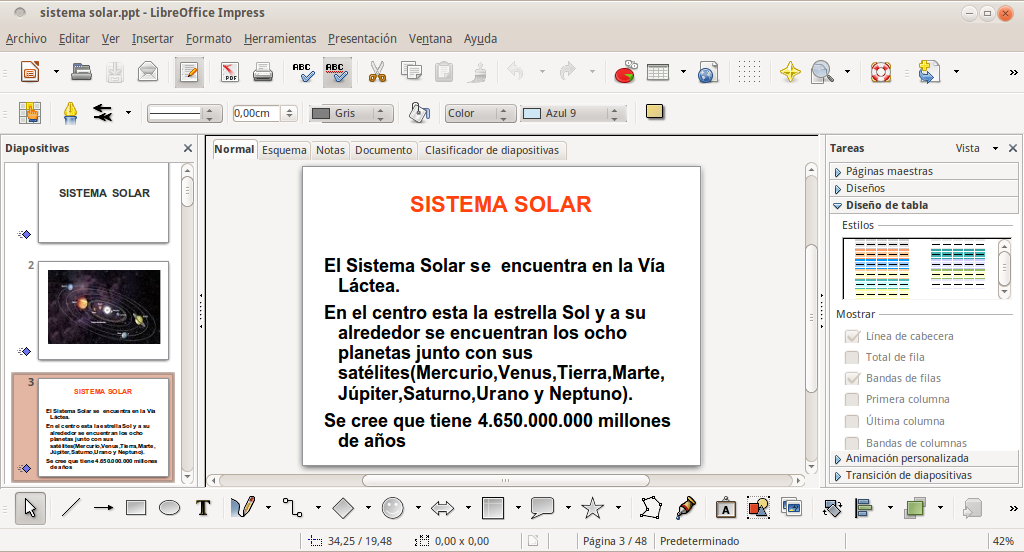This screenshot has height=552, width=1024.
Task: Toggle the Bandas de filas checkbox
Action: pos(852,378)
